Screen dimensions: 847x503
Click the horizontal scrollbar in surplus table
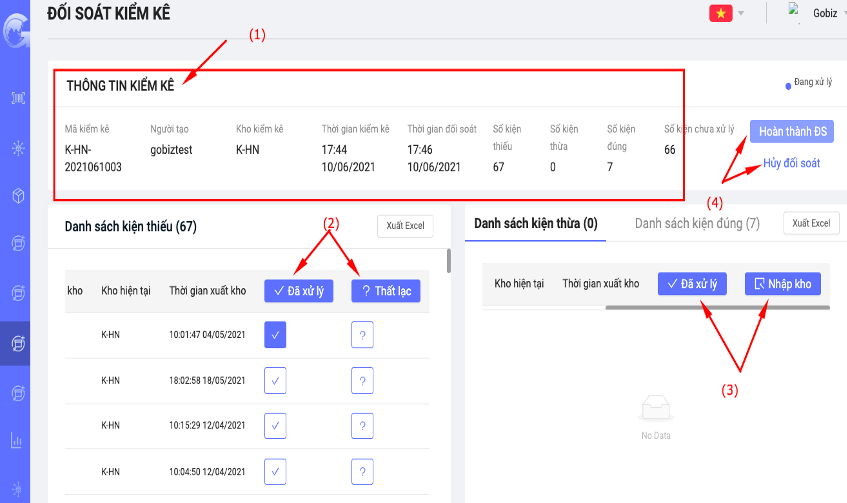pyautogui.click(x=717, y=308)
